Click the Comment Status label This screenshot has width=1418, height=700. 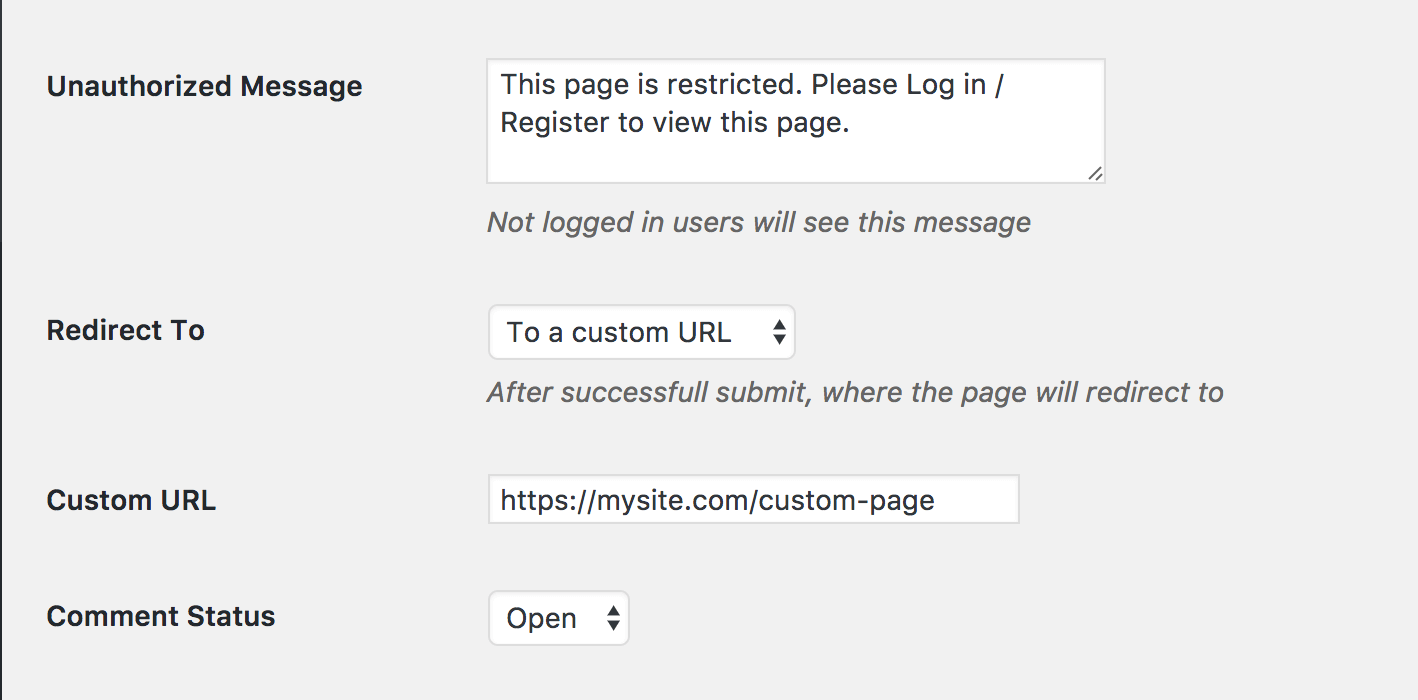(160, 617)
